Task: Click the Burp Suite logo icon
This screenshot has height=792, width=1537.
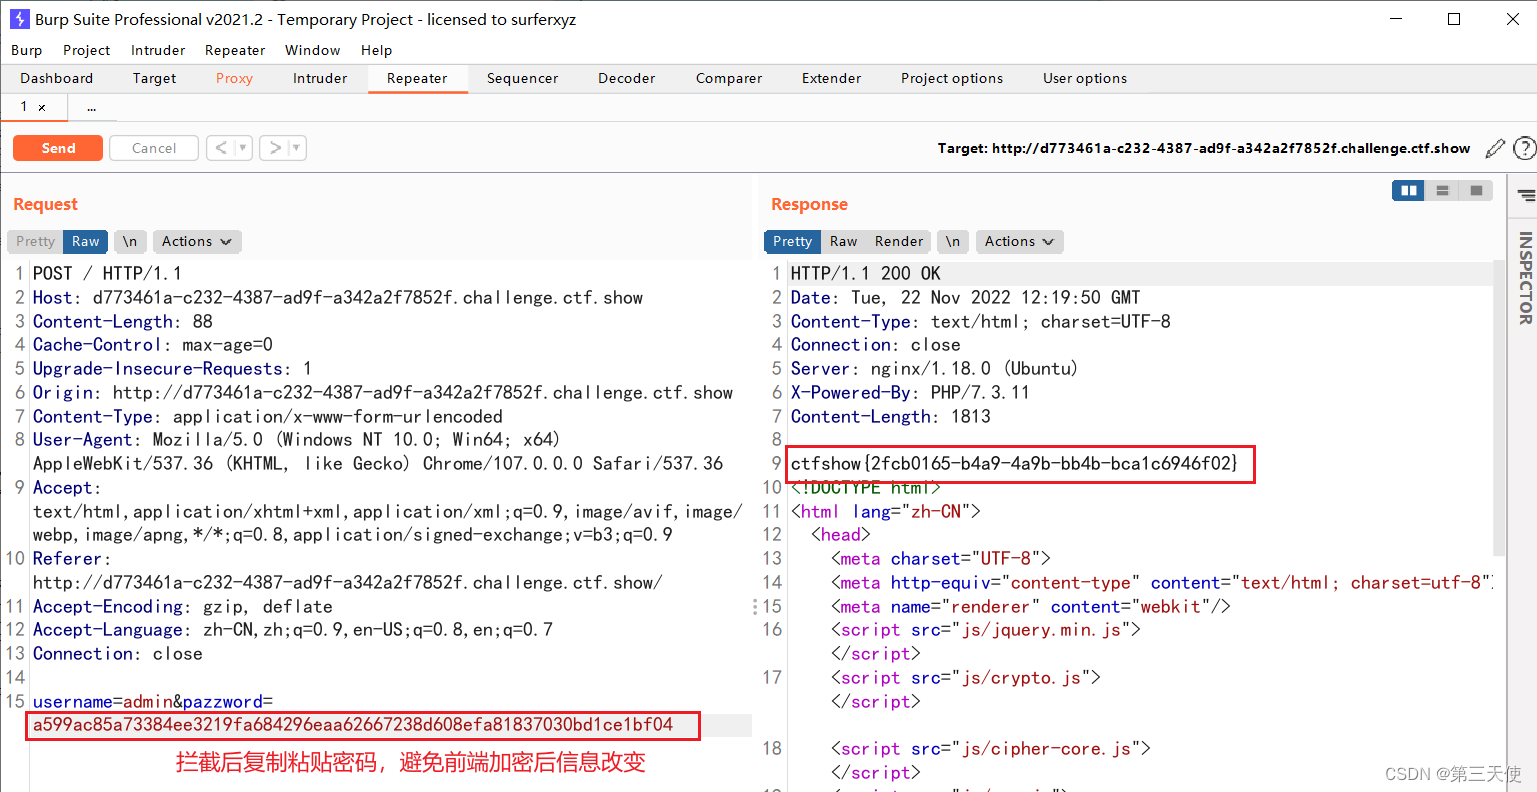Action: [19, 19]
